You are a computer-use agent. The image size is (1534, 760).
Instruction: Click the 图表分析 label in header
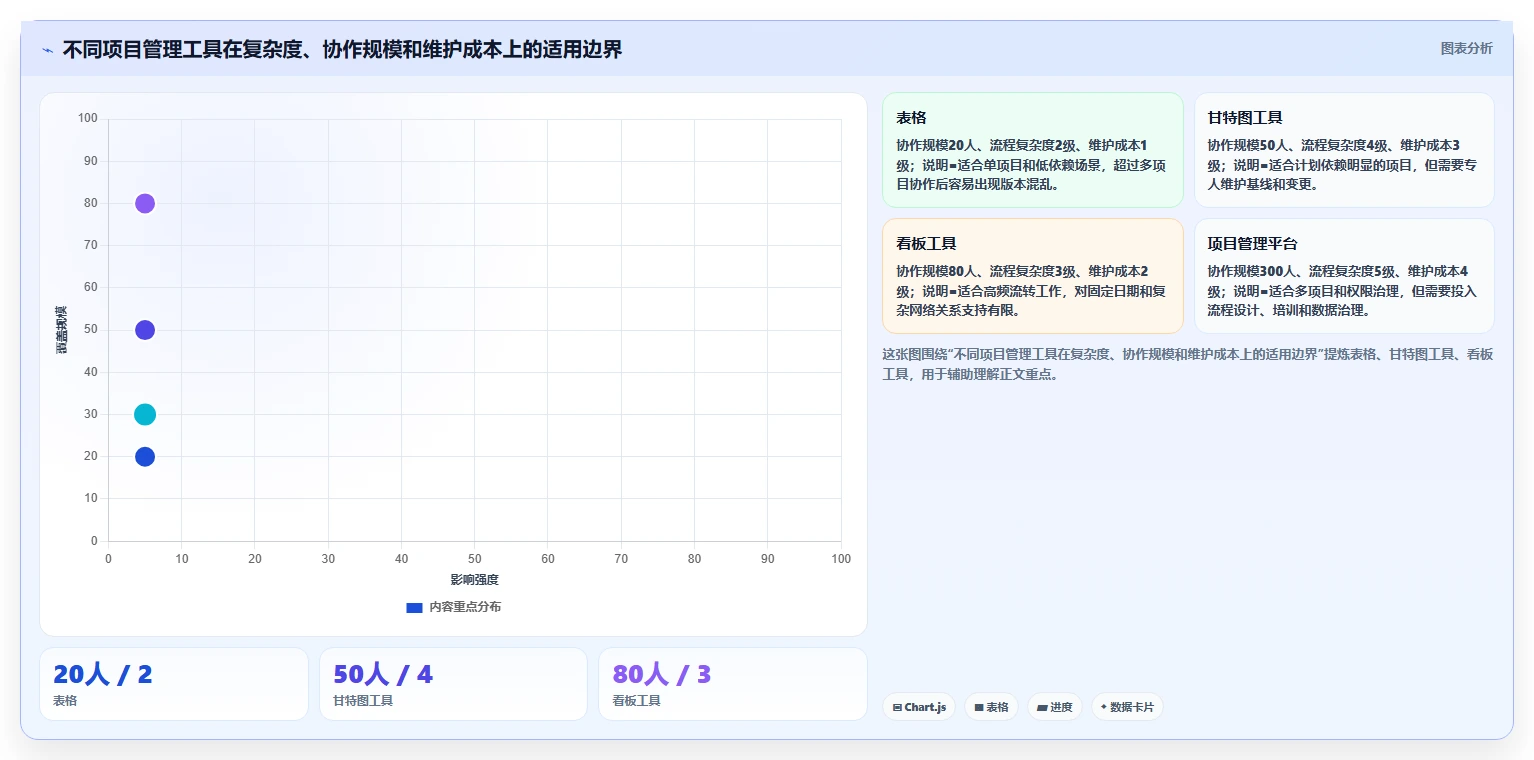tap(1466, 48)
